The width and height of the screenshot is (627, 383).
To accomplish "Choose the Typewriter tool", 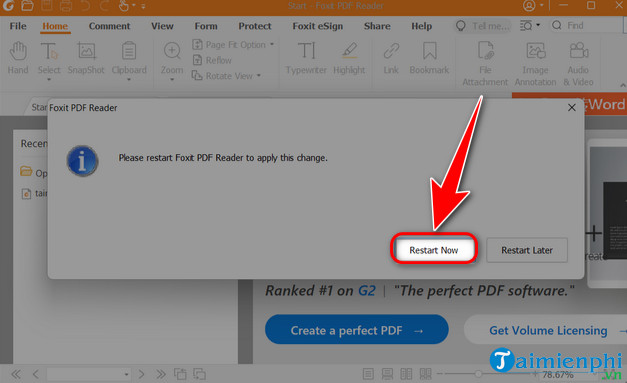I will tap(306, 58).
